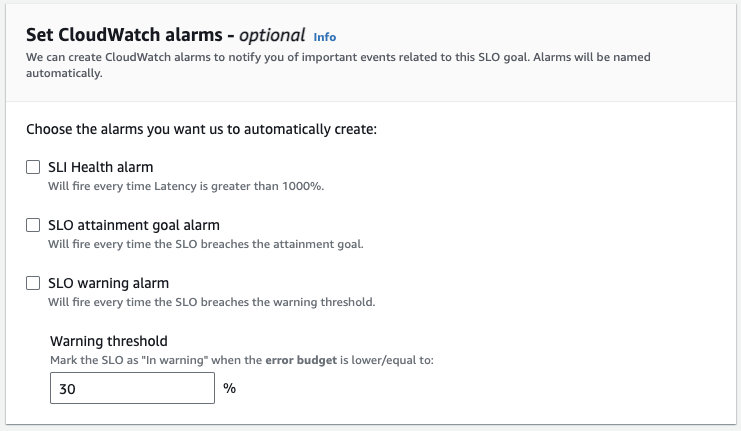Click the "SLO attainment goal alarm" label

click(134, 225)
